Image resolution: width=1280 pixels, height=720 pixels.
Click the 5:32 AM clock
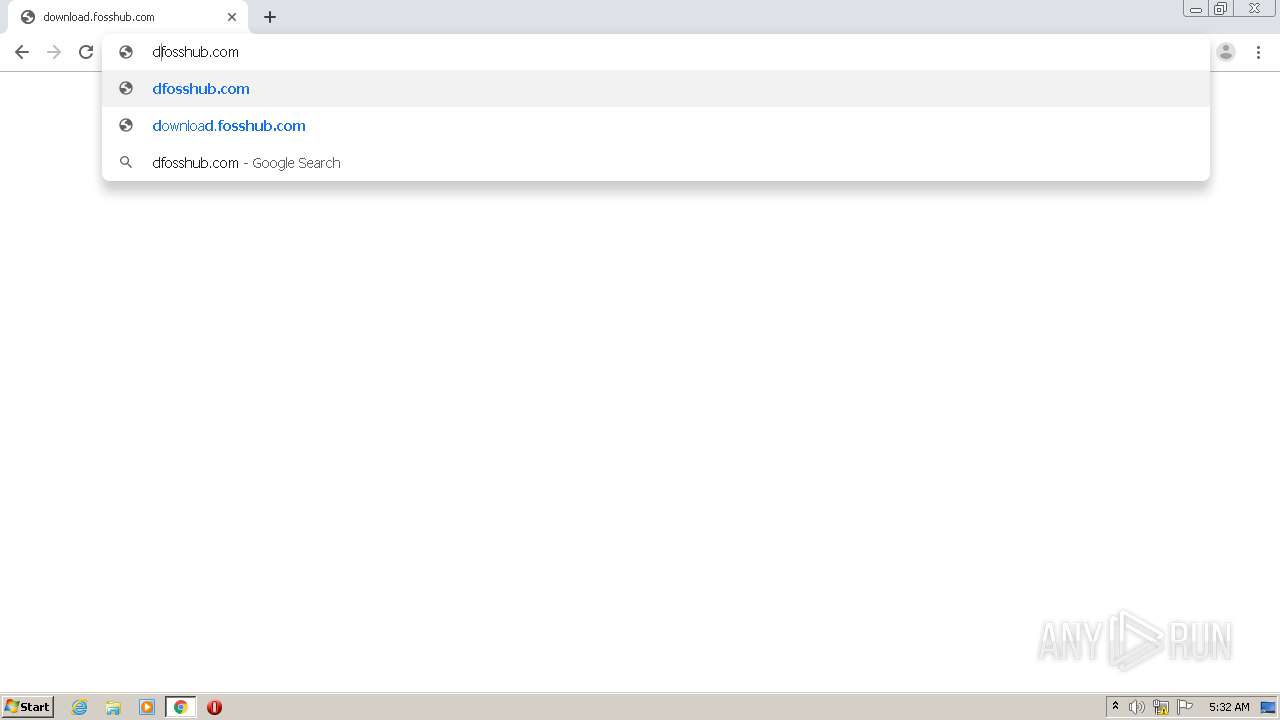coord(1229,707)
